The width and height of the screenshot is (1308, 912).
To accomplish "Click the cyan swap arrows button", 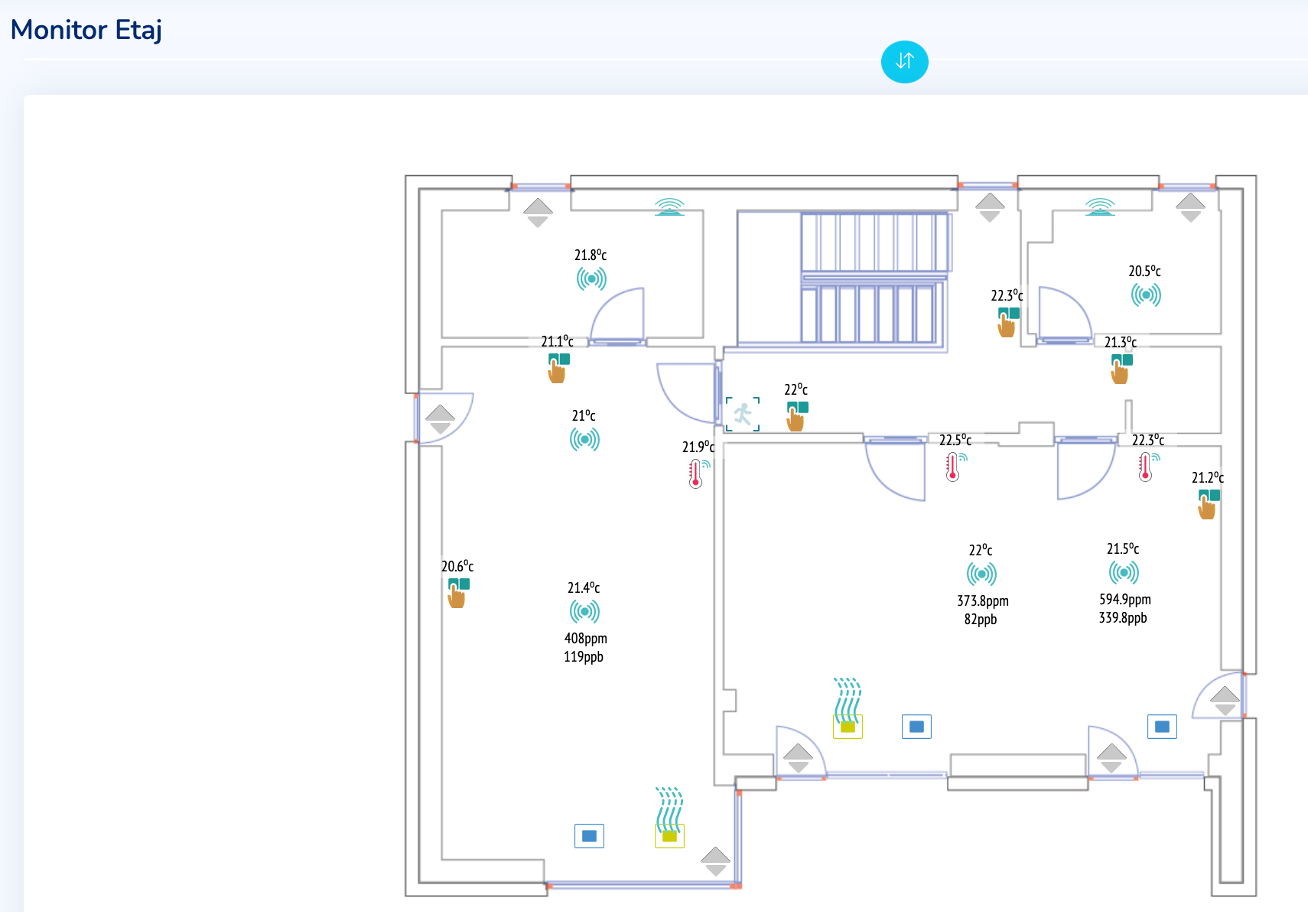I will click(904, 61).
